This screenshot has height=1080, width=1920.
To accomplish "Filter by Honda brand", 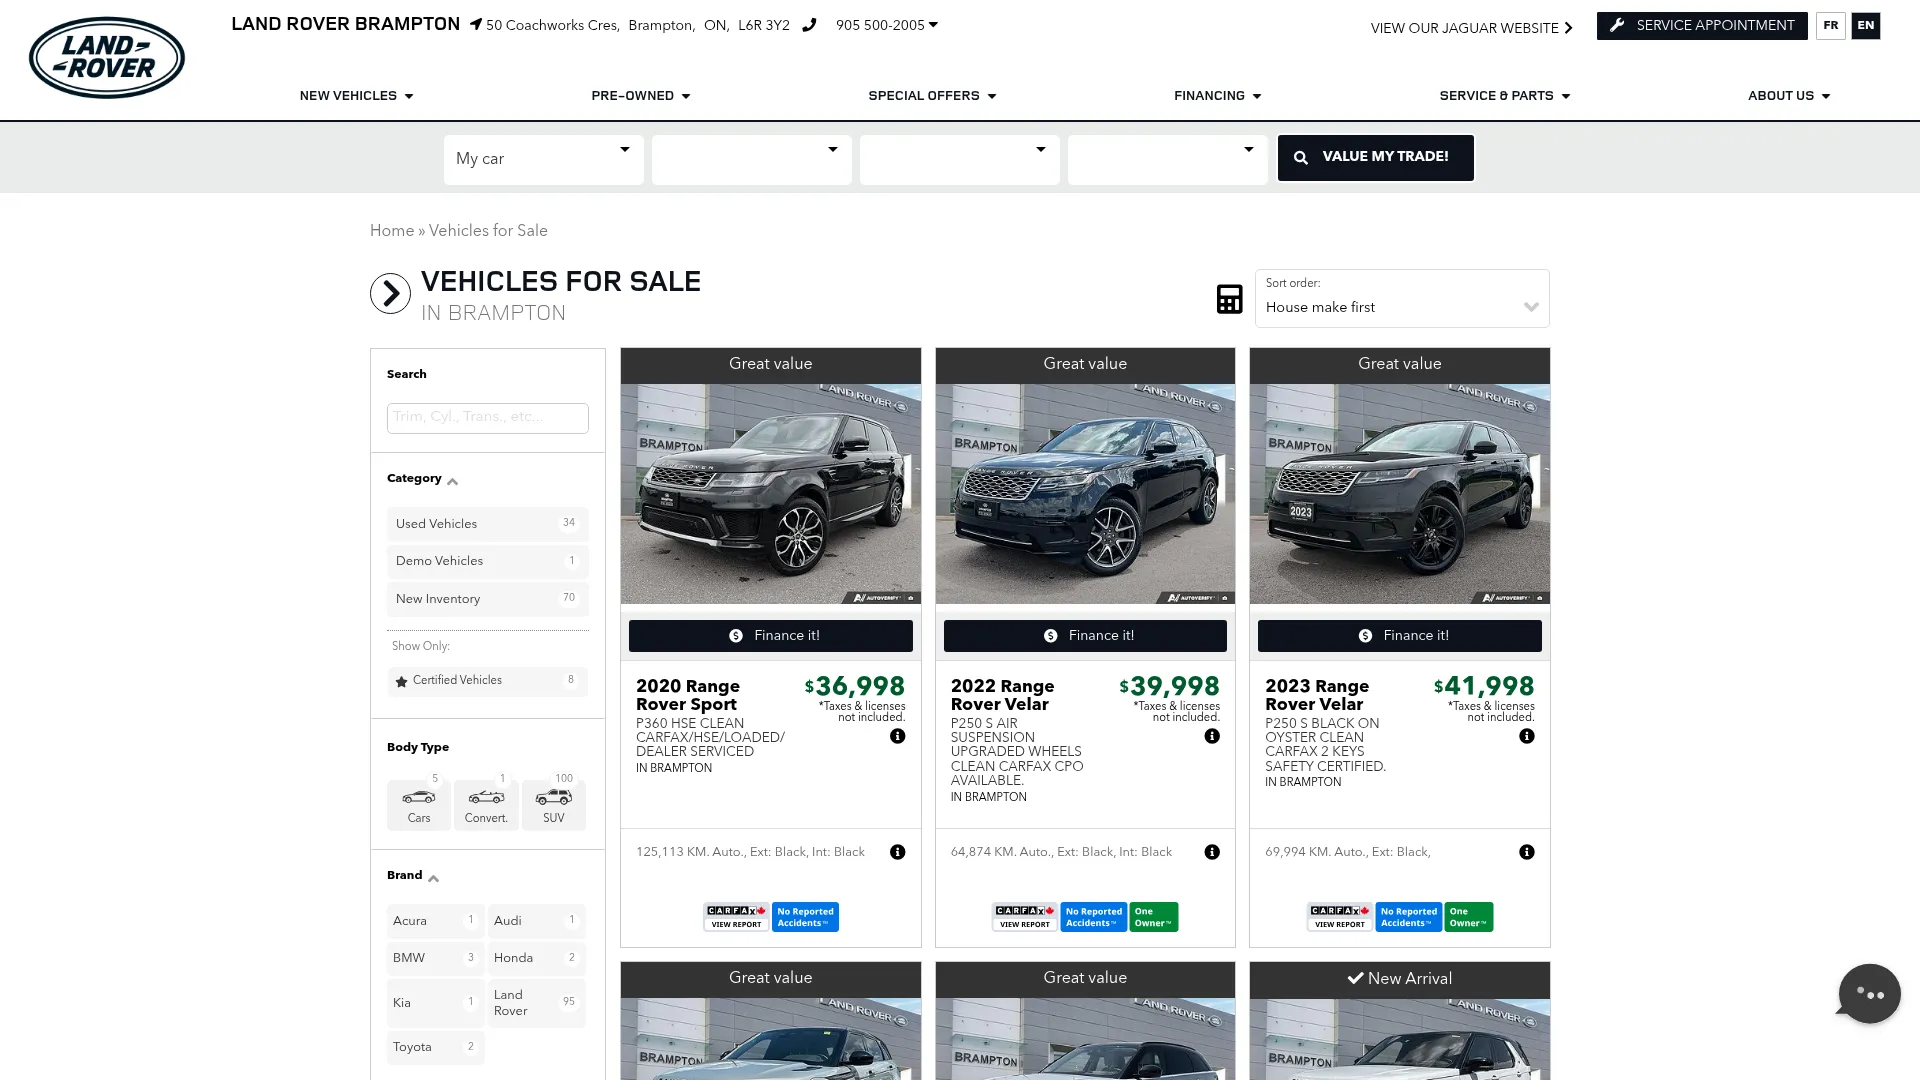I will tap(536, 958).
